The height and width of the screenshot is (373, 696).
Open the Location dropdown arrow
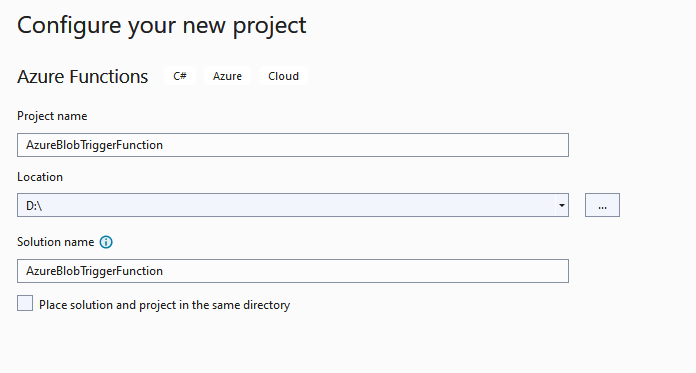click(x=562, y=205)
